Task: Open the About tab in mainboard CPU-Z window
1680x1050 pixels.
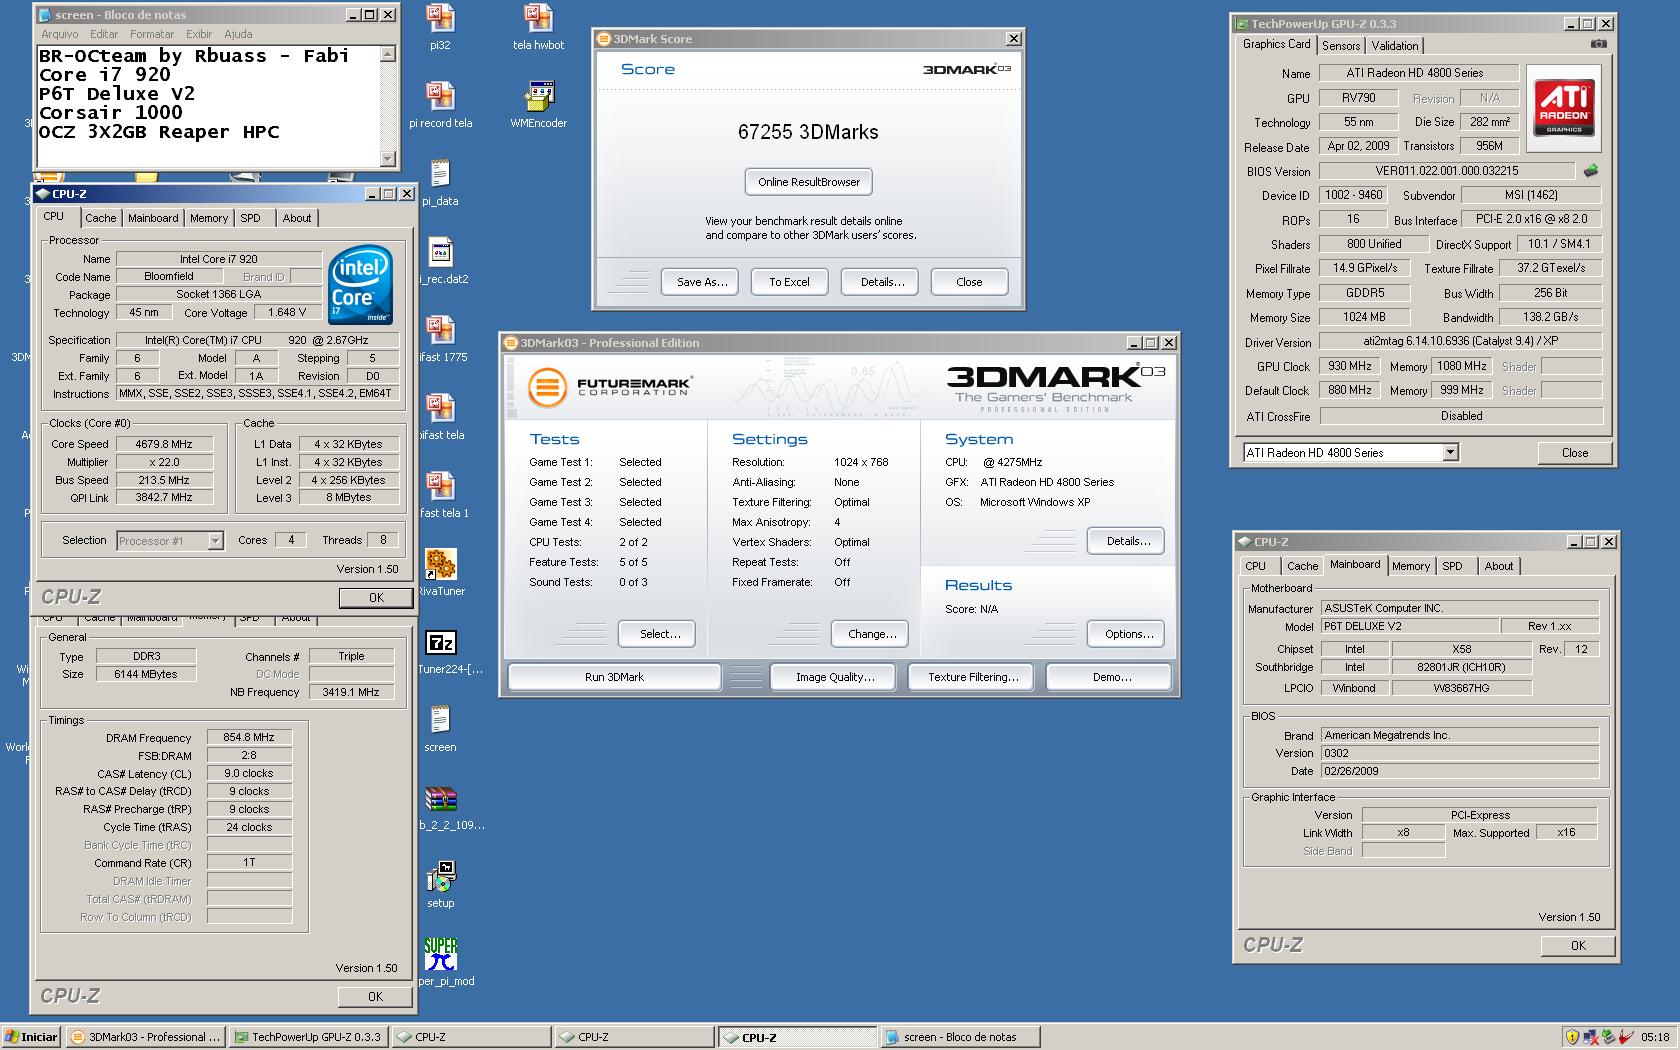Action: [x=1498, y=566]
